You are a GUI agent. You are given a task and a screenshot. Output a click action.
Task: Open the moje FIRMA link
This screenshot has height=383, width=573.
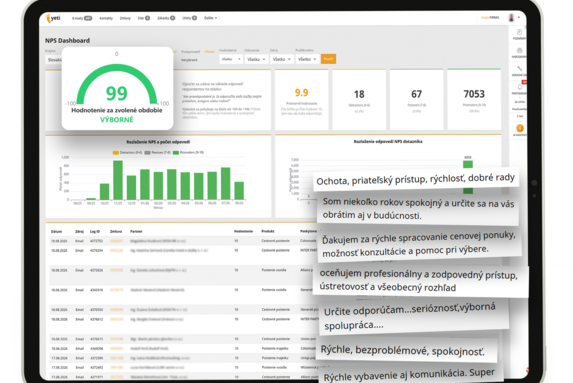[x=490, y=17]
